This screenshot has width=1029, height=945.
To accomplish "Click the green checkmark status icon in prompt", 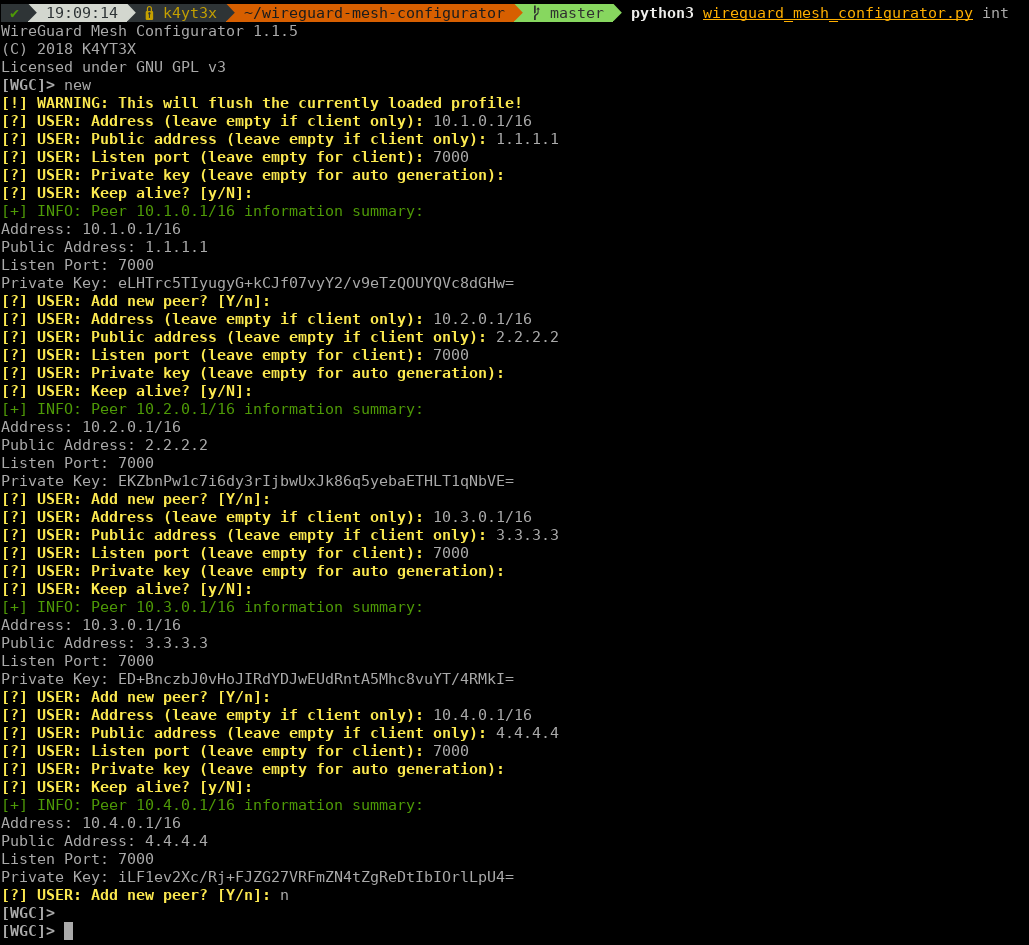I will pyautogui.click(x=14, y=13).
